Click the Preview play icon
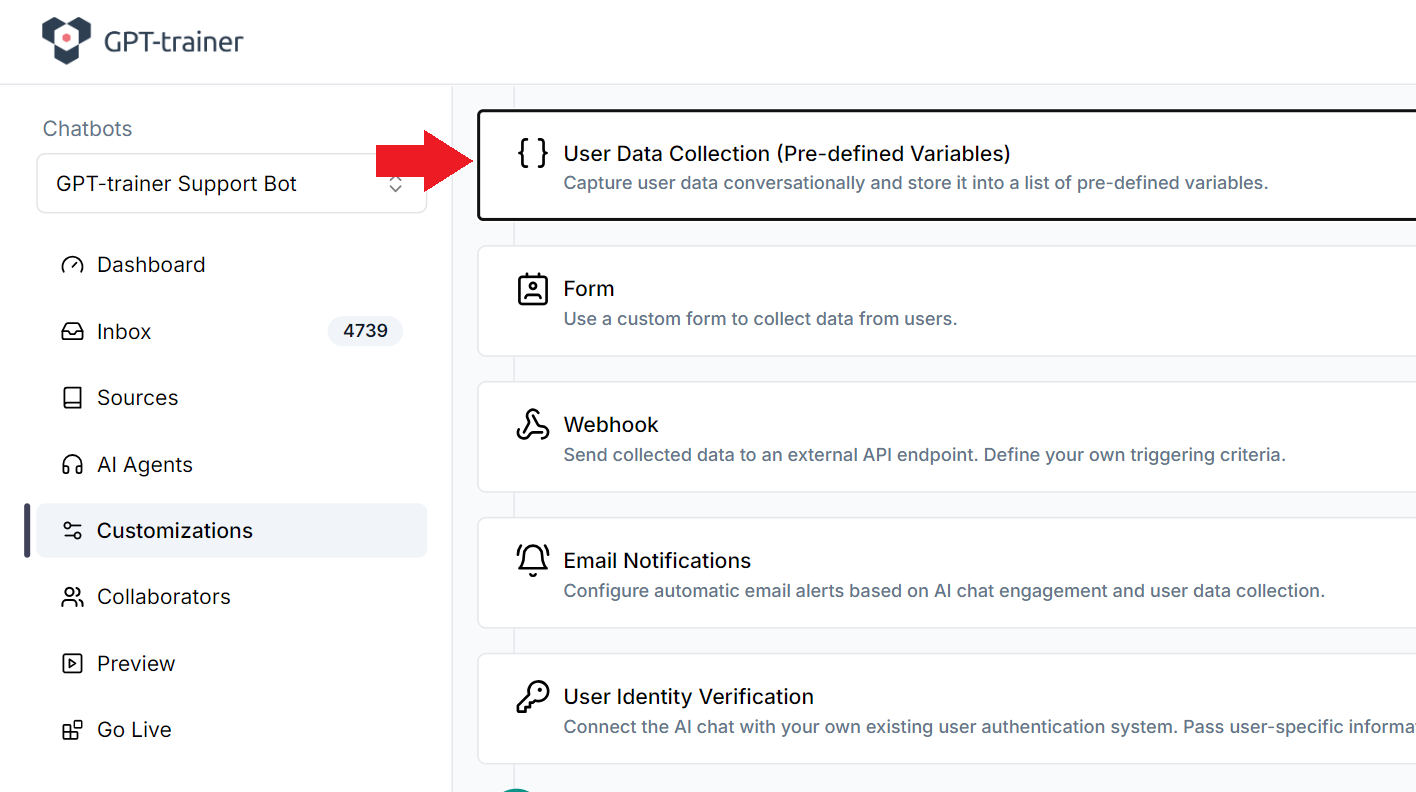1416x792 pixels. tap(72, 664)
